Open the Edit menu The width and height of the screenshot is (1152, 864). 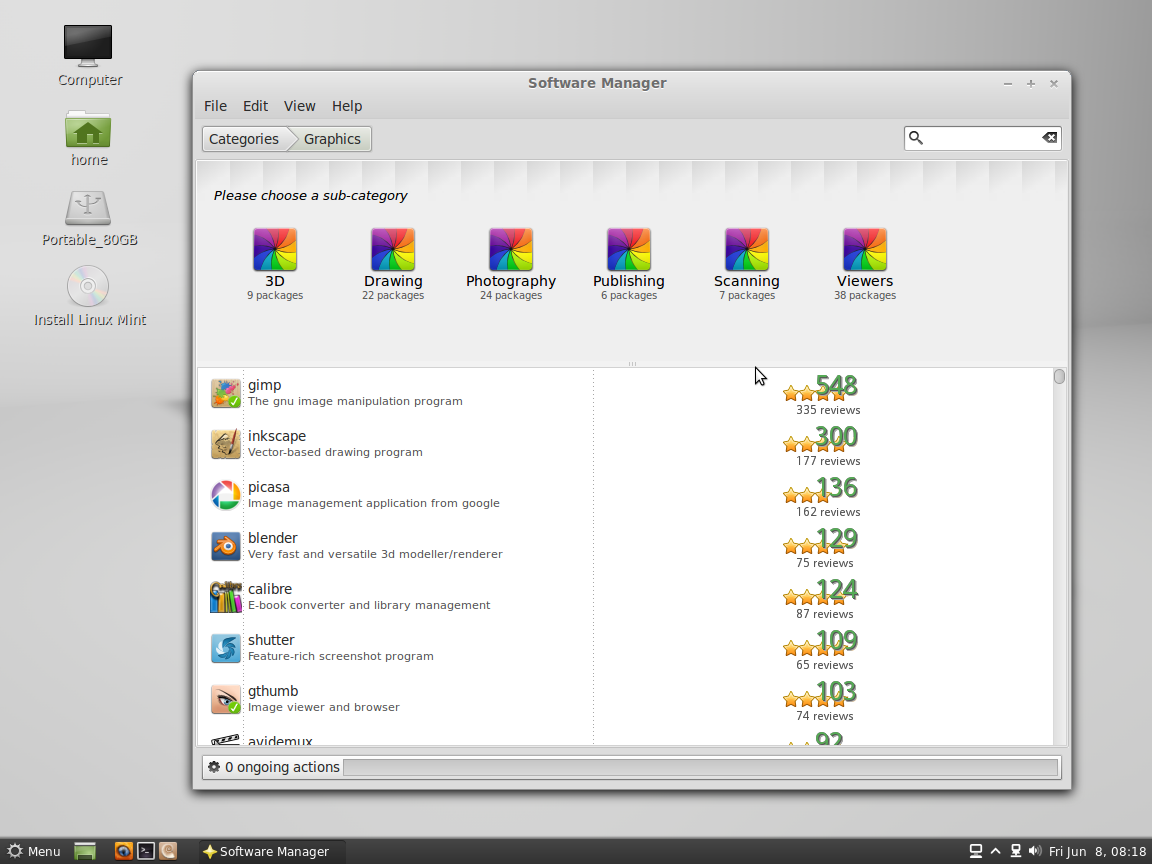point(256,106)
